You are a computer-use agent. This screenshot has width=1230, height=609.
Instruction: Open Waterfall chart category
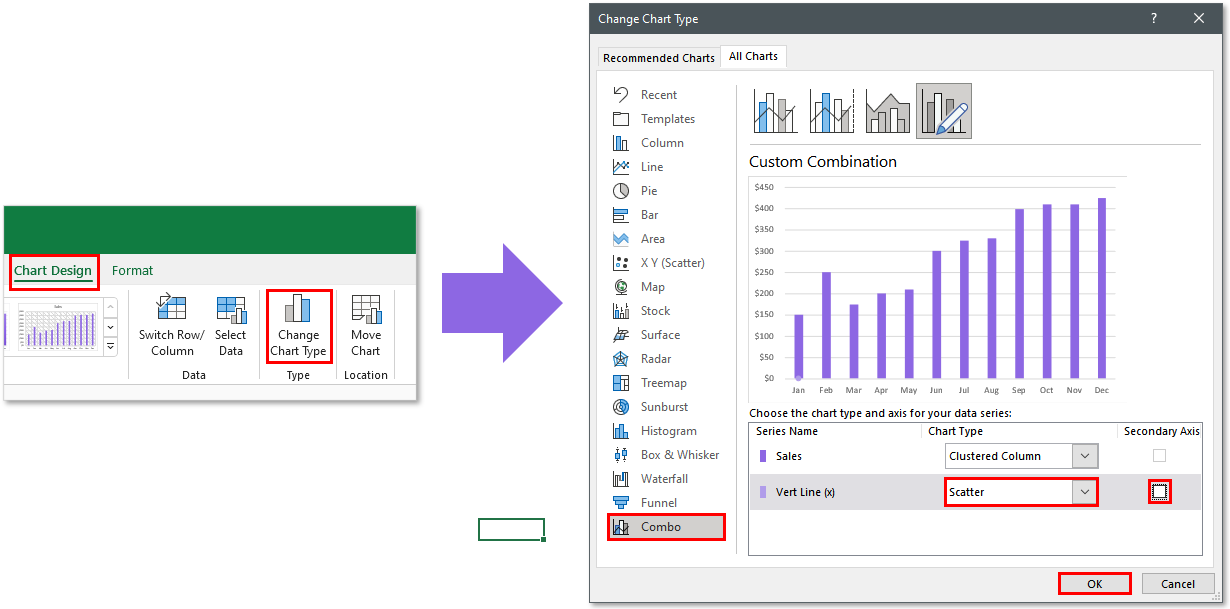coord(665,479)
